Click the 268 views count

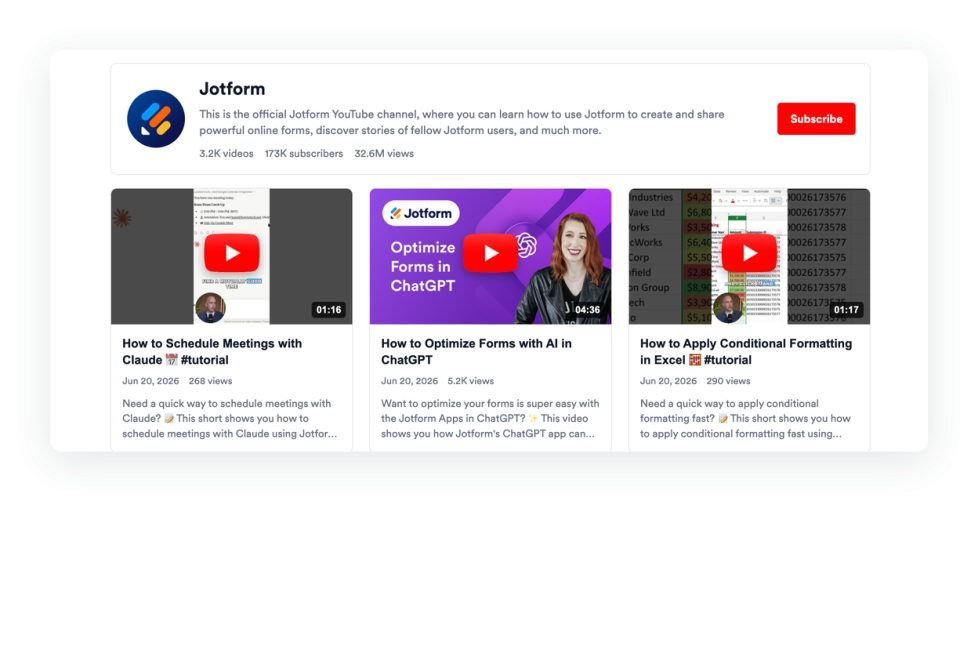210,381
